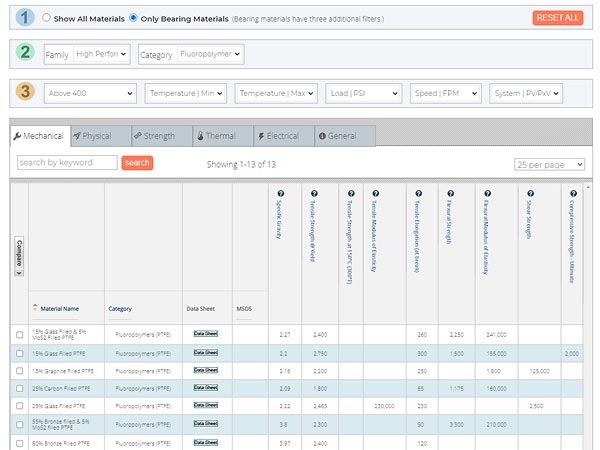Check the 55% Bronze filled & 5% MoS2 row
The image size is (600, 450).
(20, 425)
